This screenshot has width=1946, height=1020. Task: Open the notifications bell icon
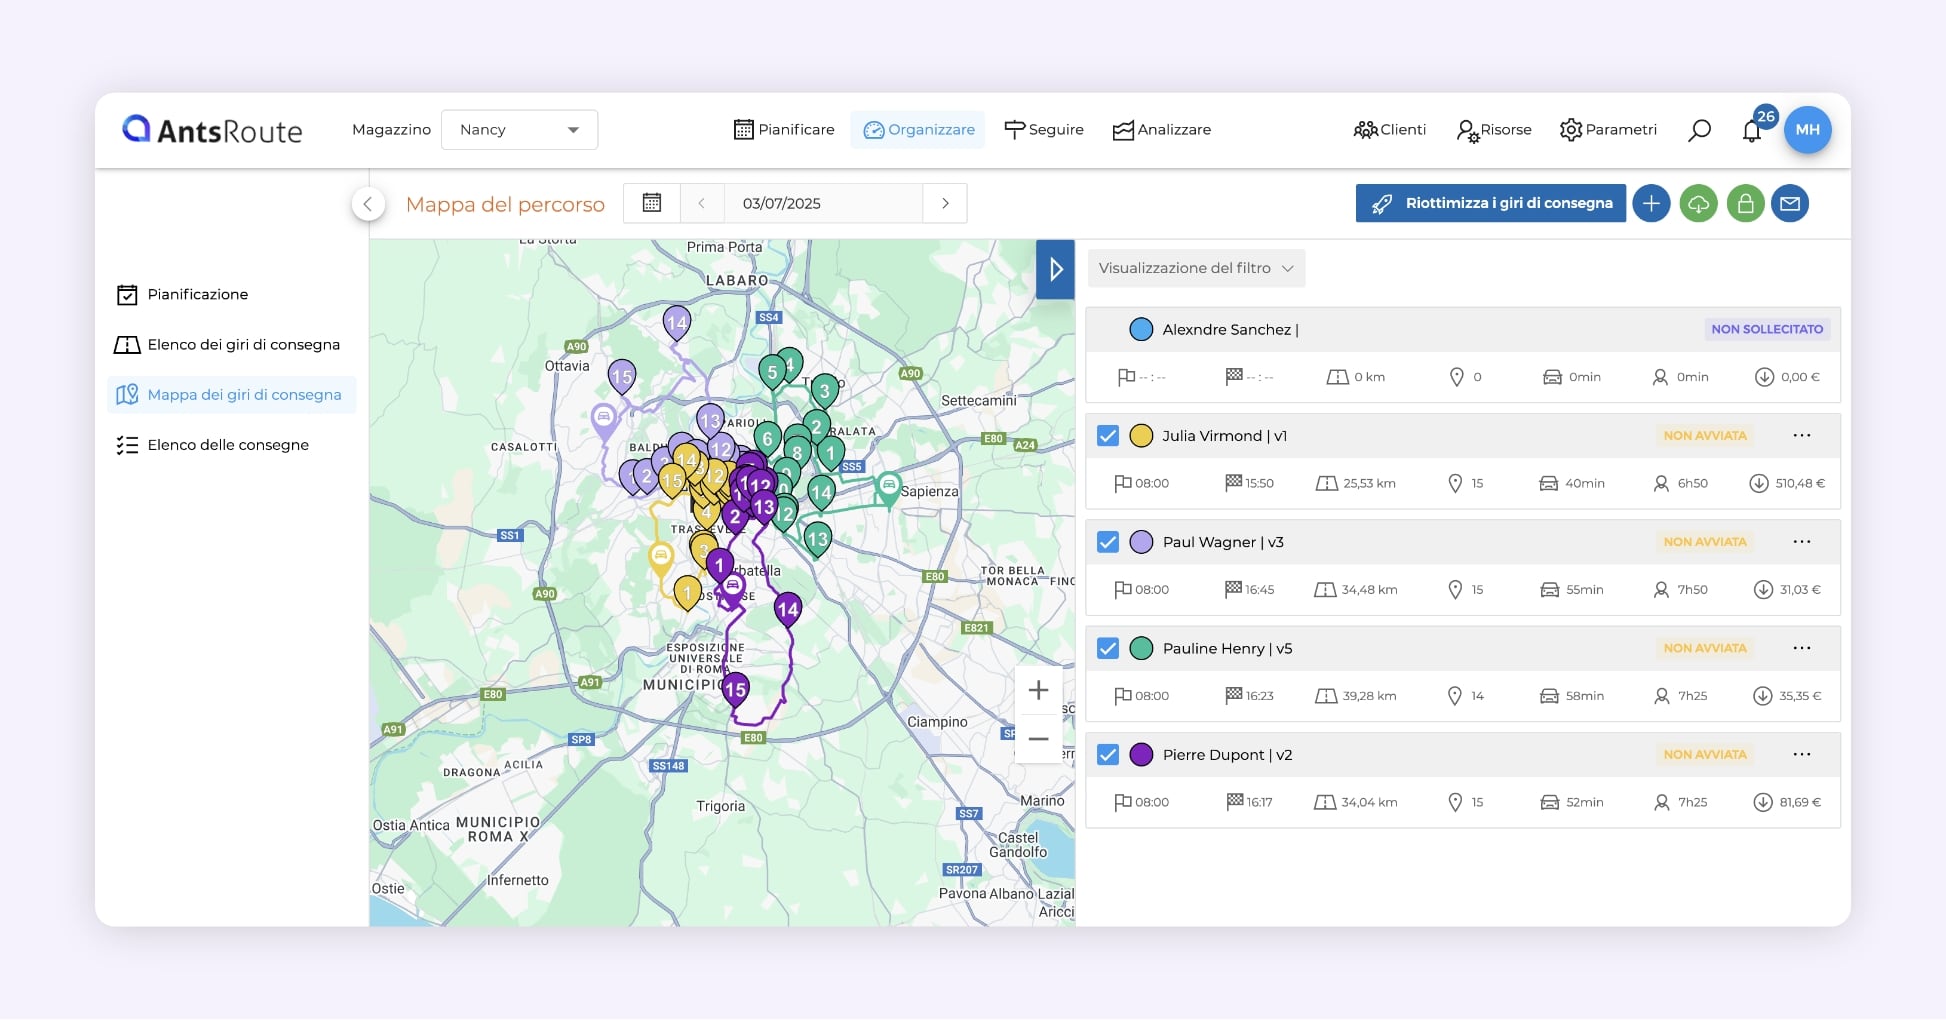coord(1752,130)
